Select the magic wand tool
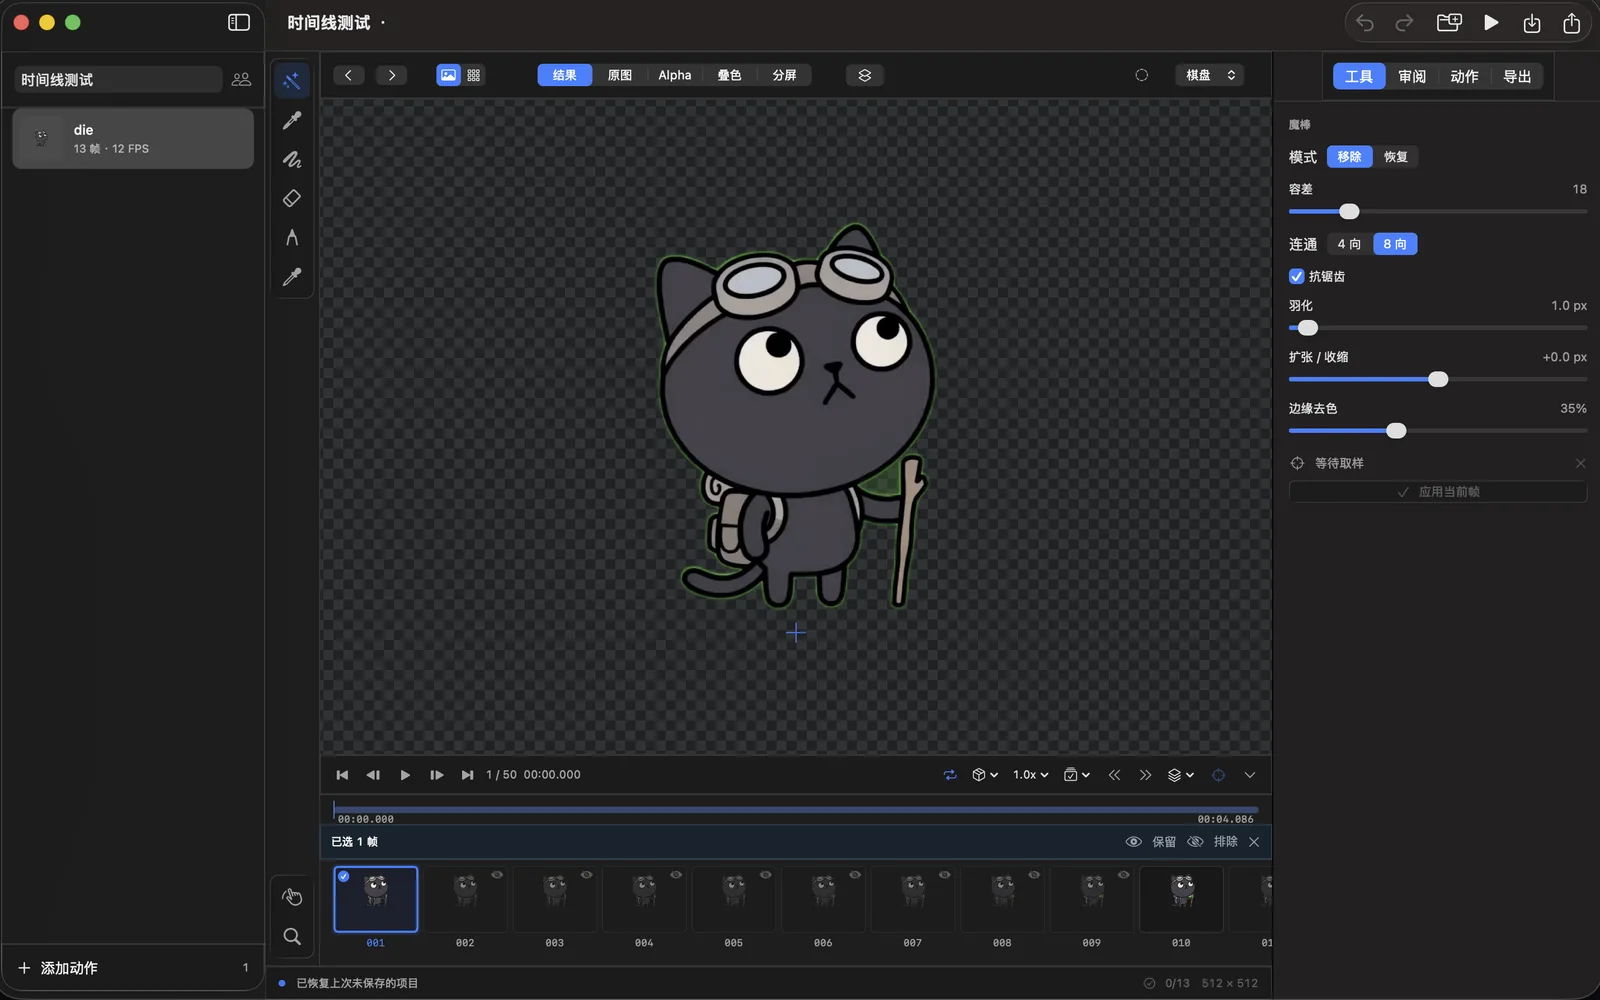Viewport: 1600px width, 1000px height. coord(291,81)
